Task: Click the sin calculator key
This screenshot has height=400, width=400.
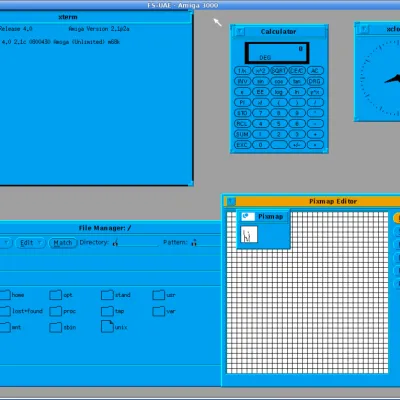Action: (x=260, y=81)
